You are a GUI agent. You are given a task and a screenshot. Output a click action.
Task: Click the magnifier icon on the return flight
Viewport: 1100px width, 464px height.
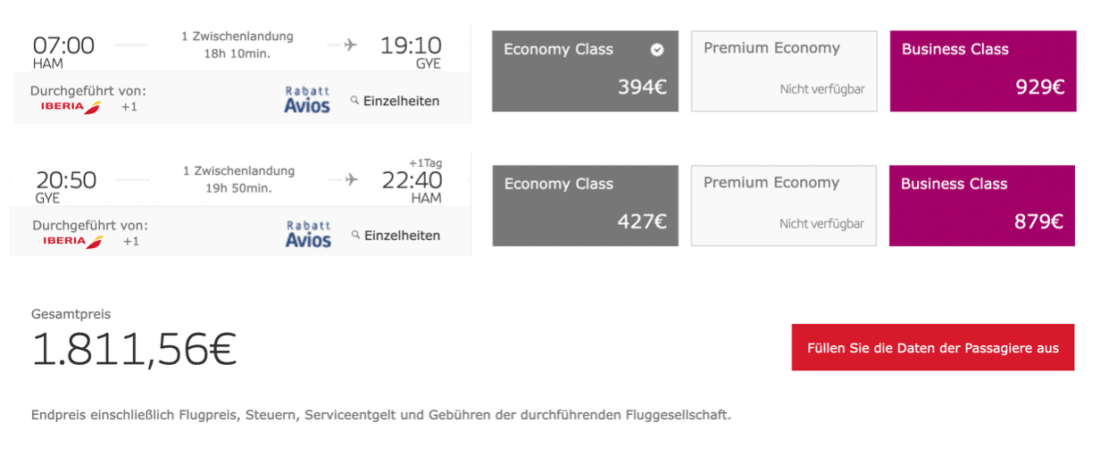tap(355, 235)
